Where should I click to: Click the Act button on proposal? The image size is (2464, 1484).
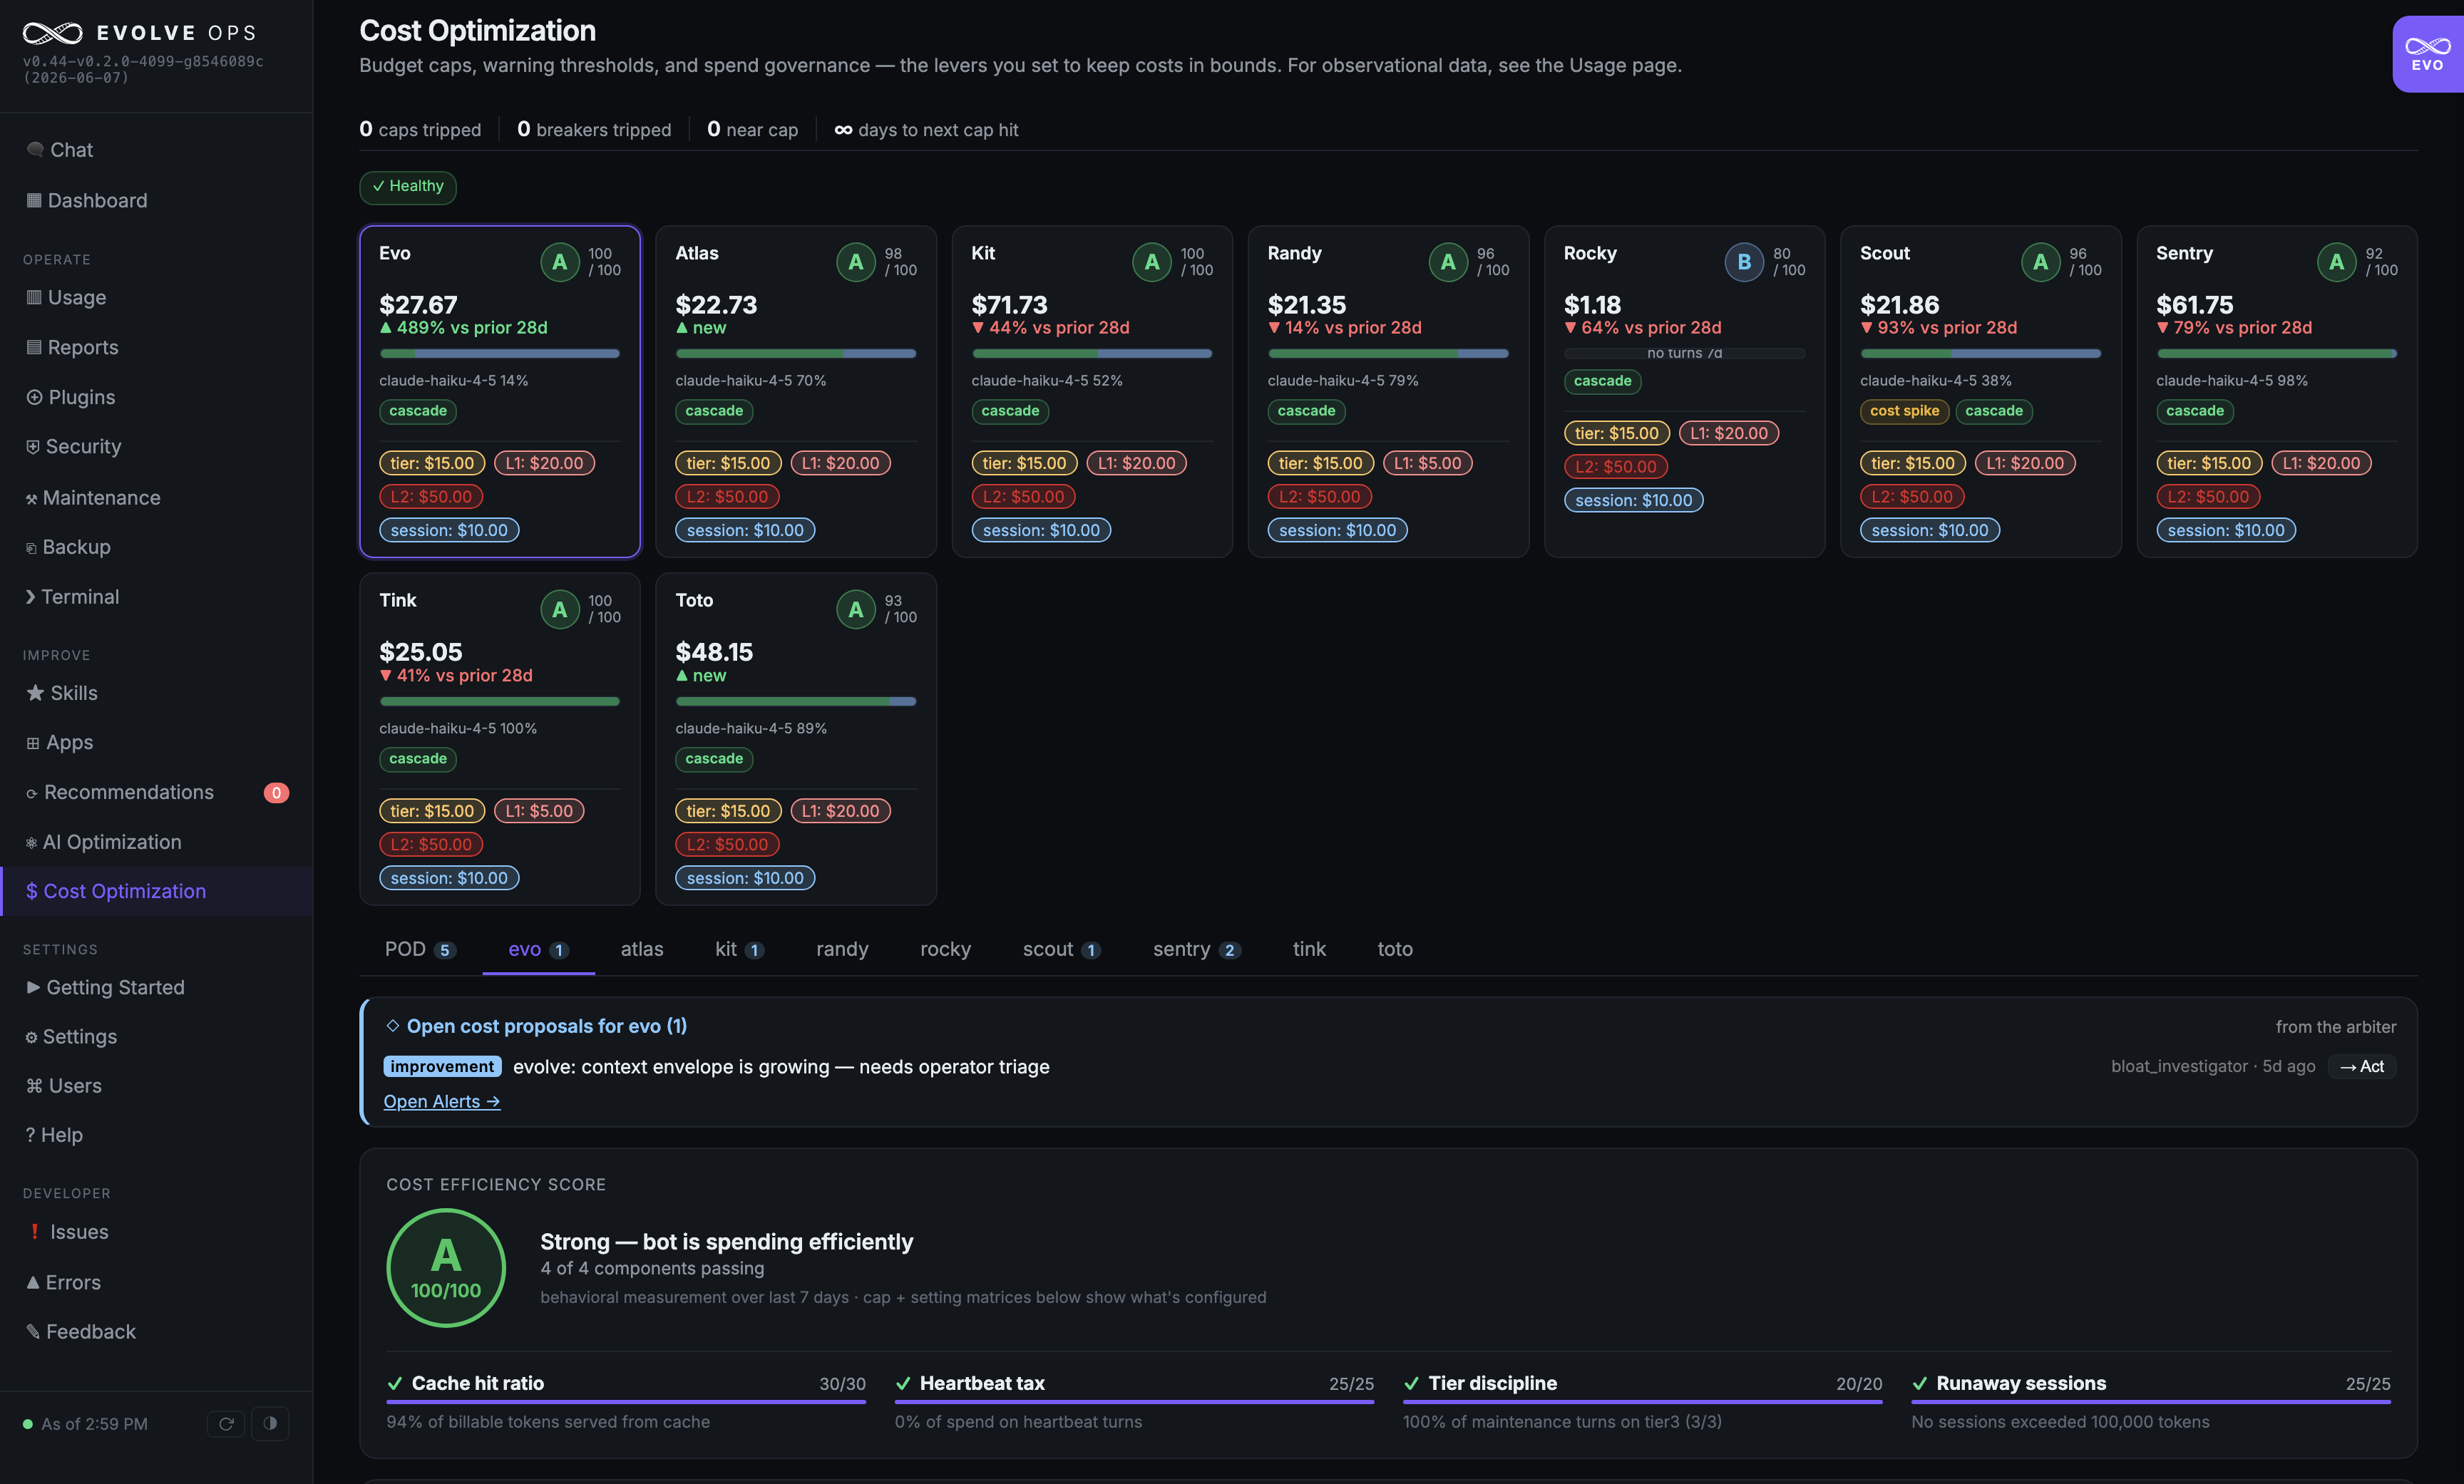point(2362,1067)
